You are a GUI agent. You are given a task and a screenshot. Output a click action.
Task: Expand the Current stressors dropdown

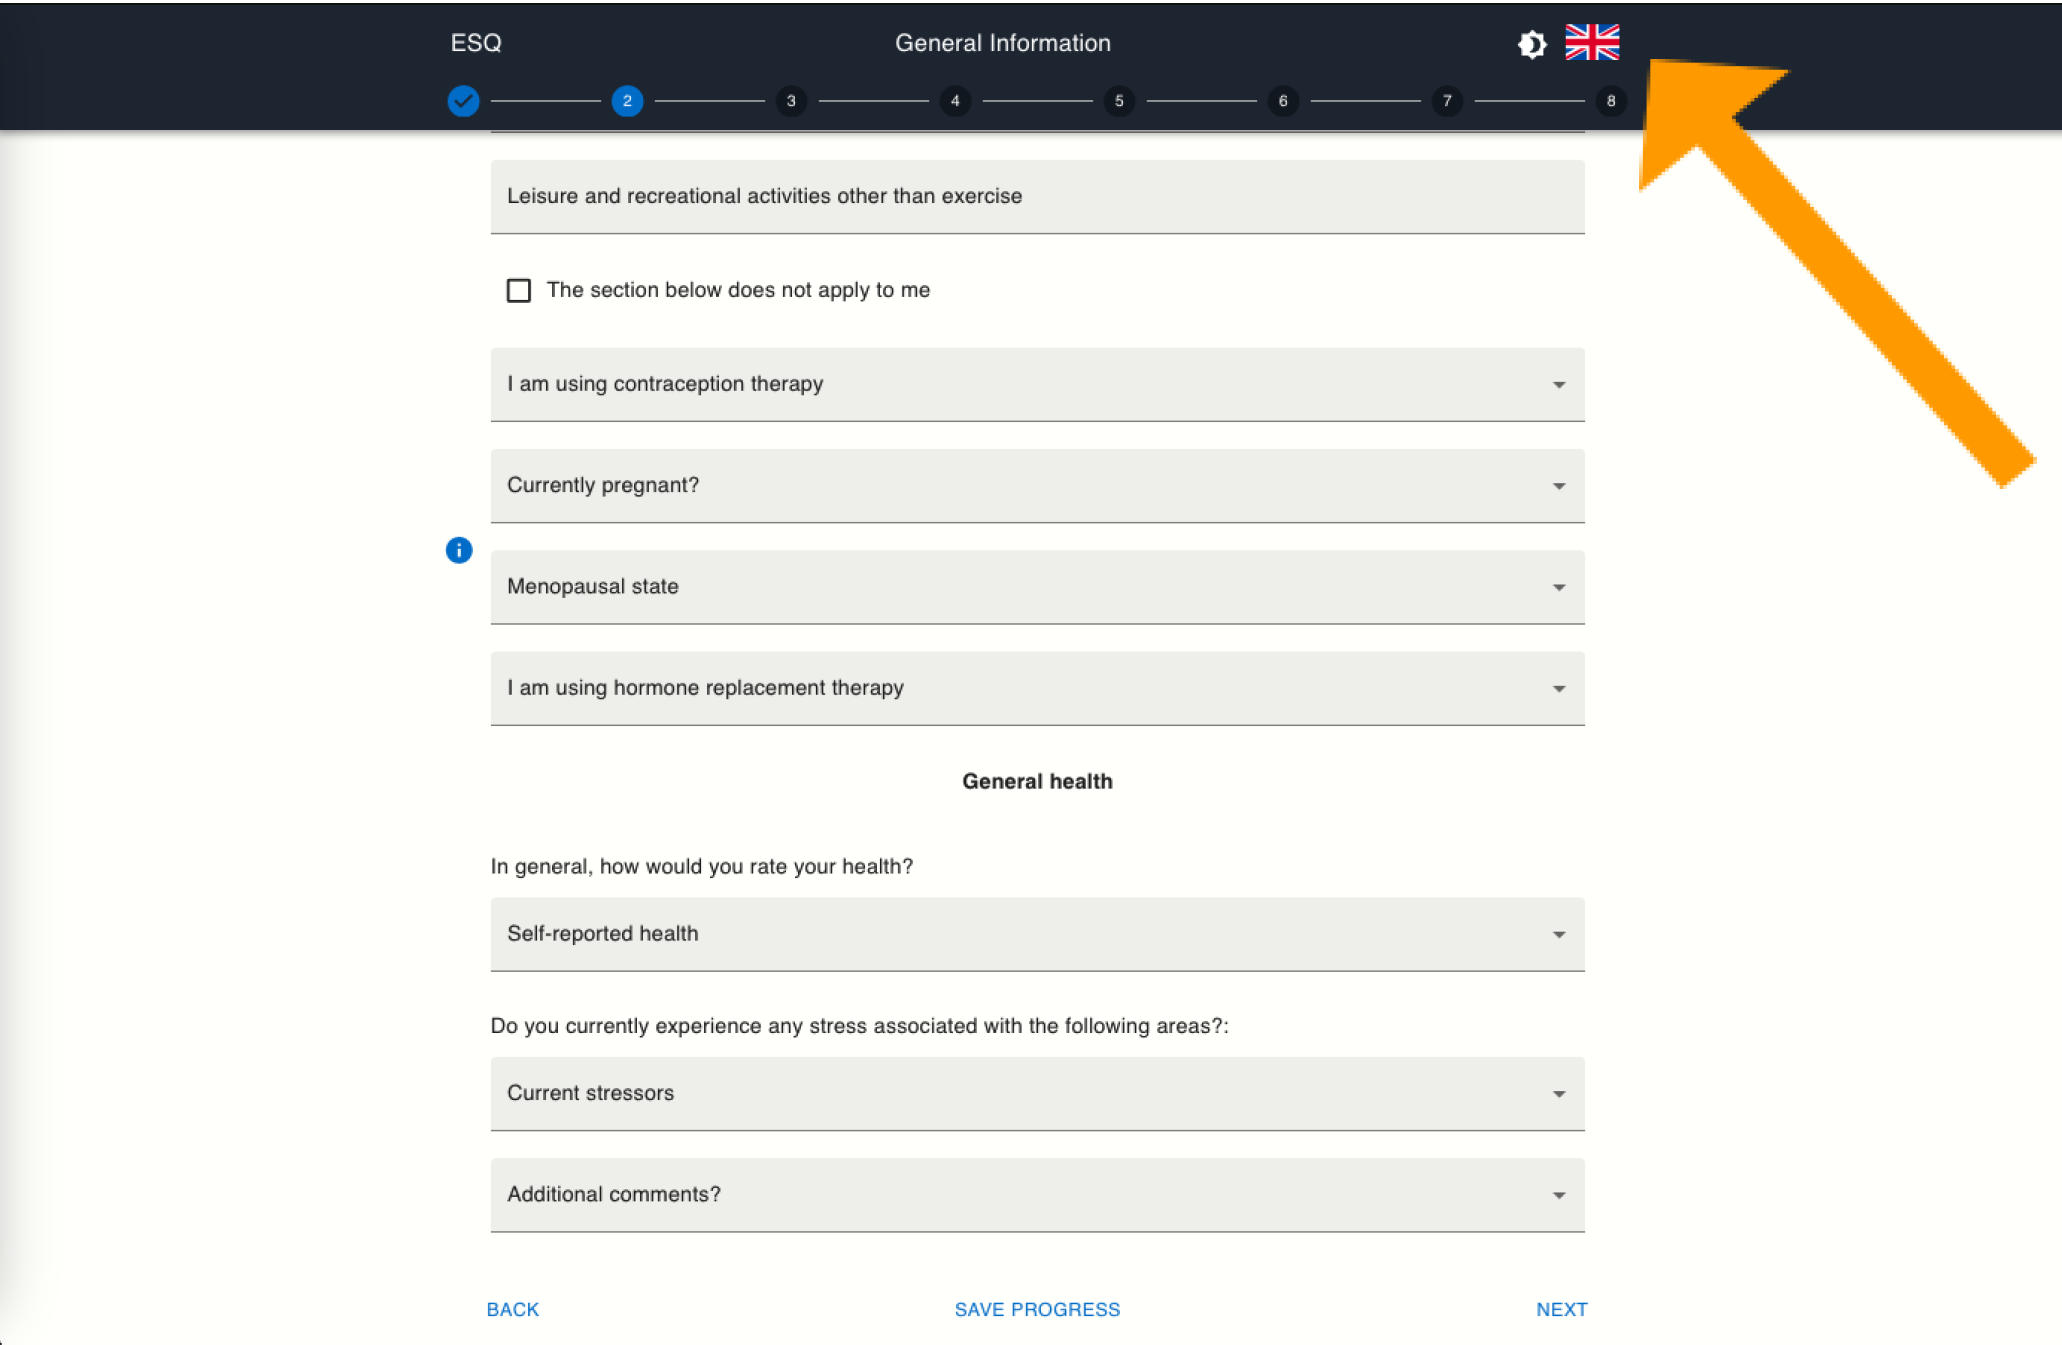(x=1037, y=1094)
